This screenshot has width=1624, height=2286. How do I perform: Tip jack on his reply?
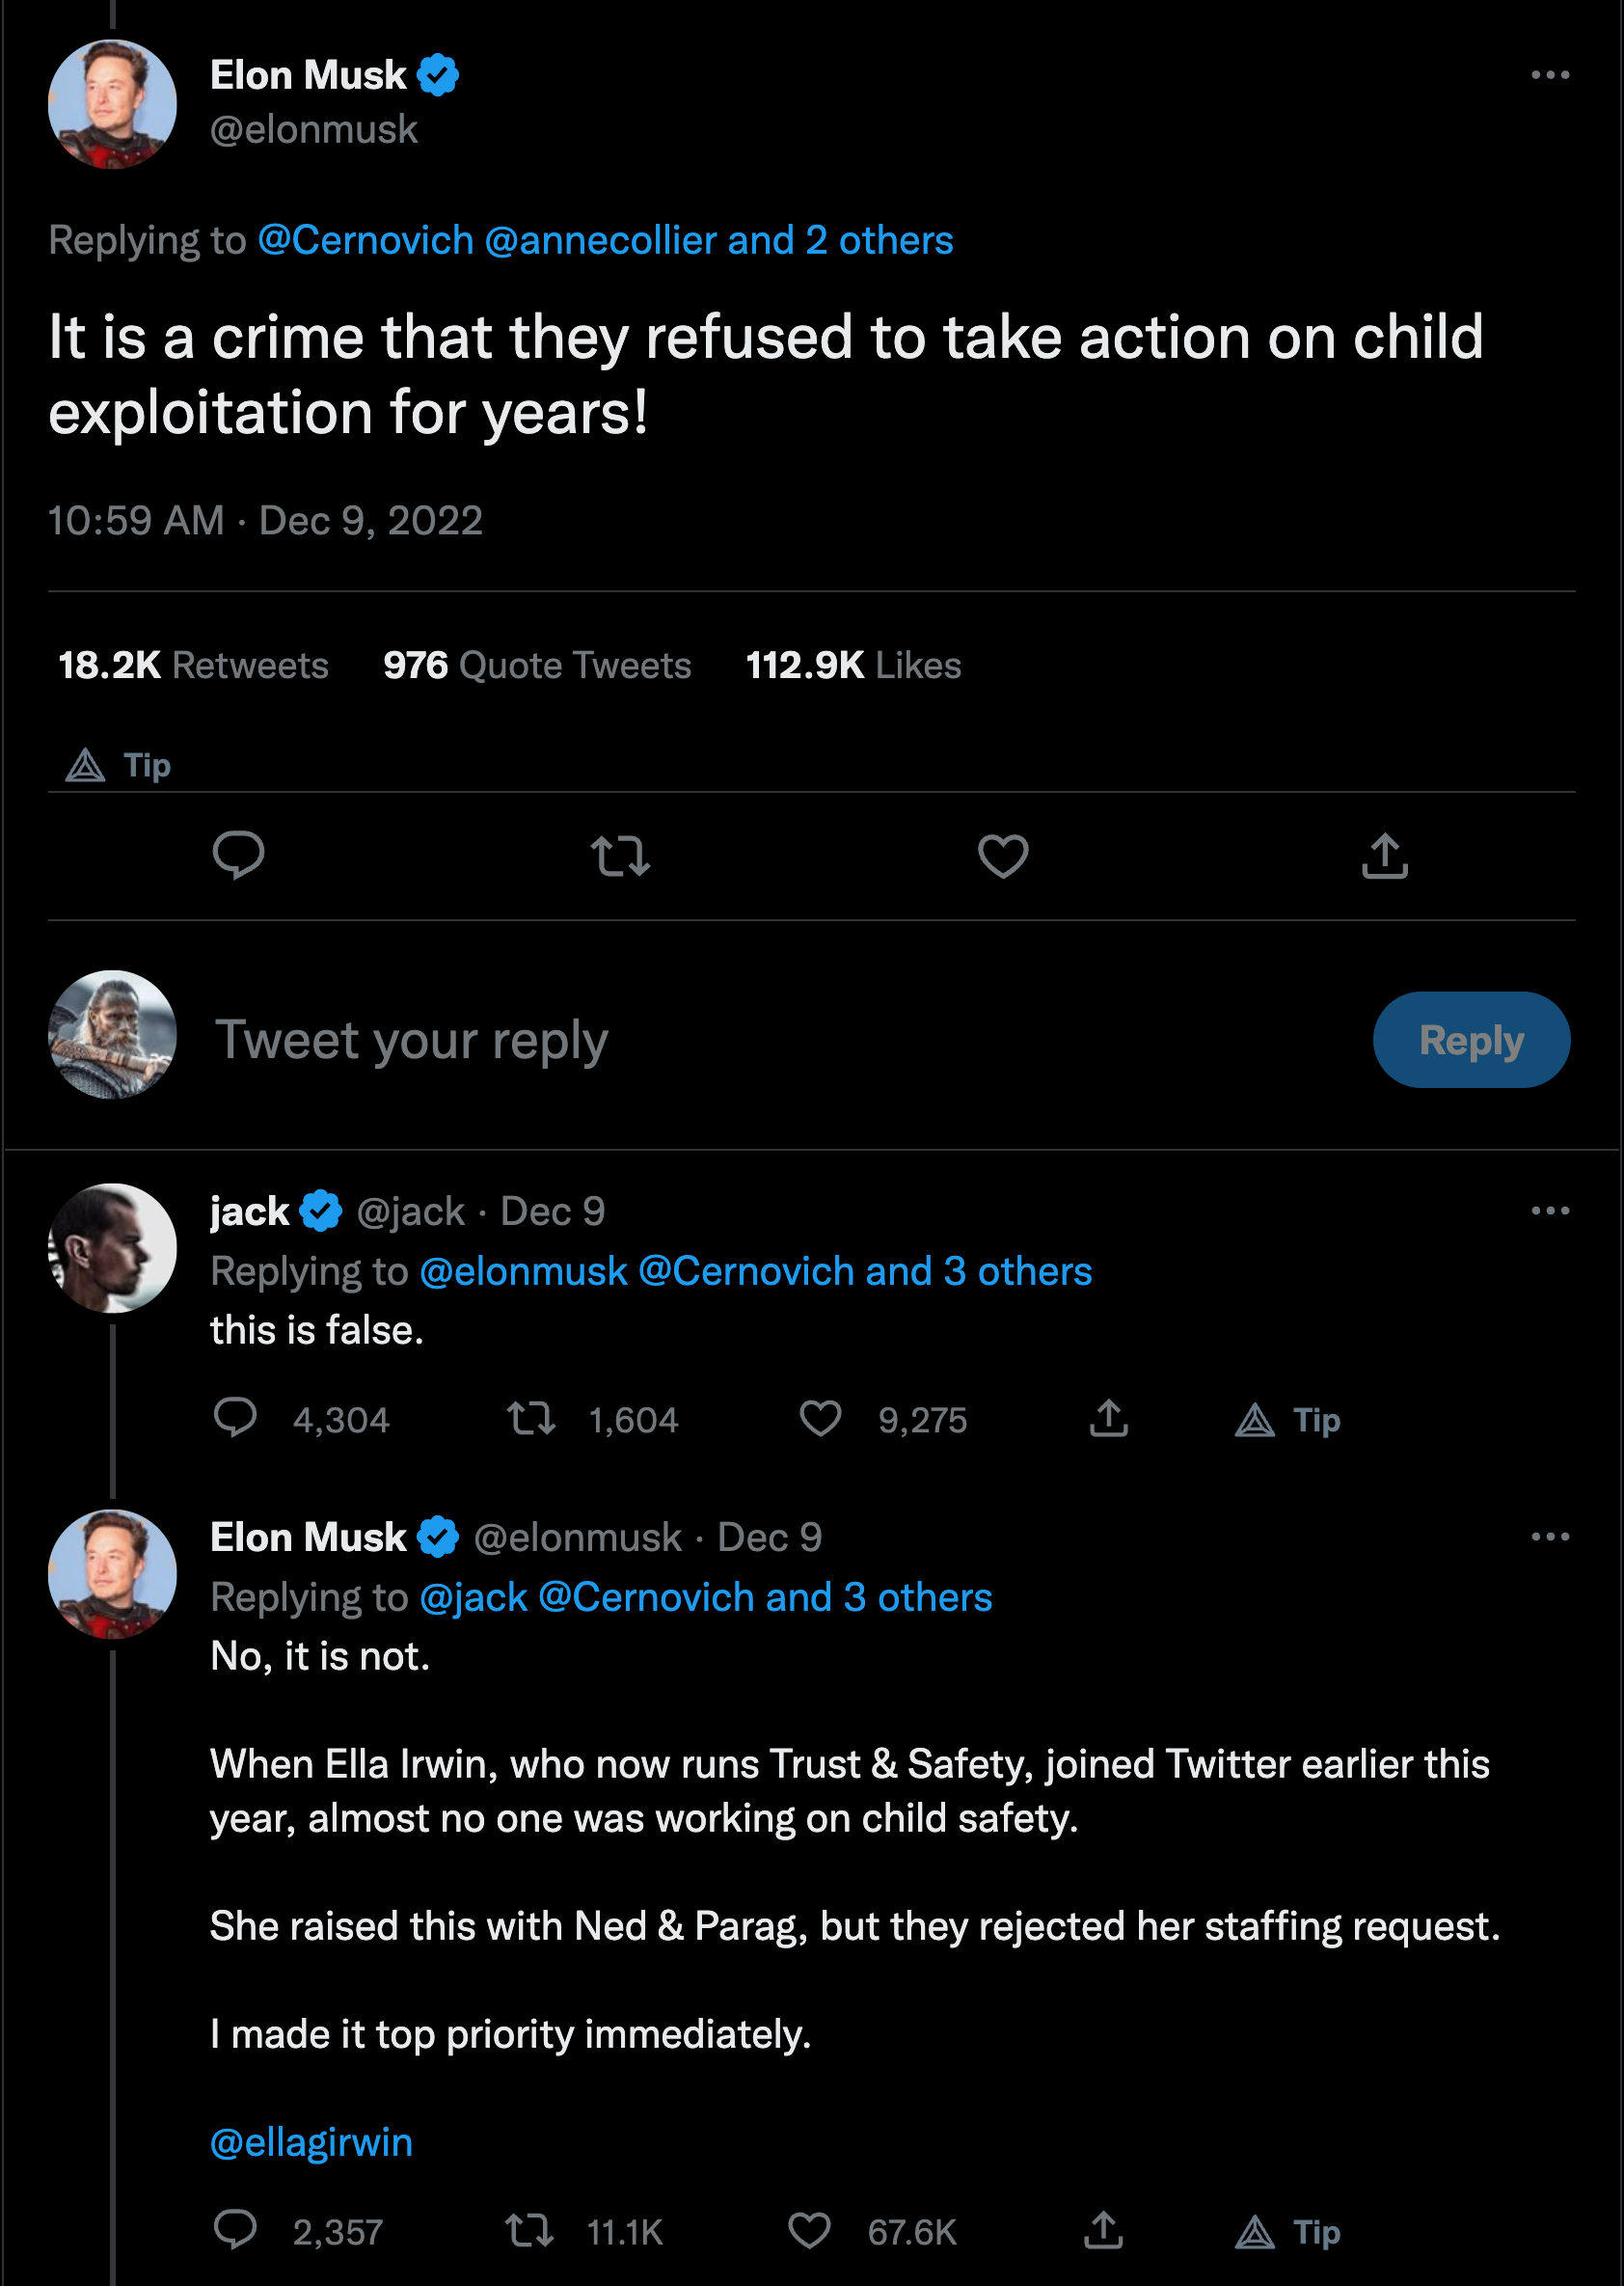(x=1288, y=1420)
